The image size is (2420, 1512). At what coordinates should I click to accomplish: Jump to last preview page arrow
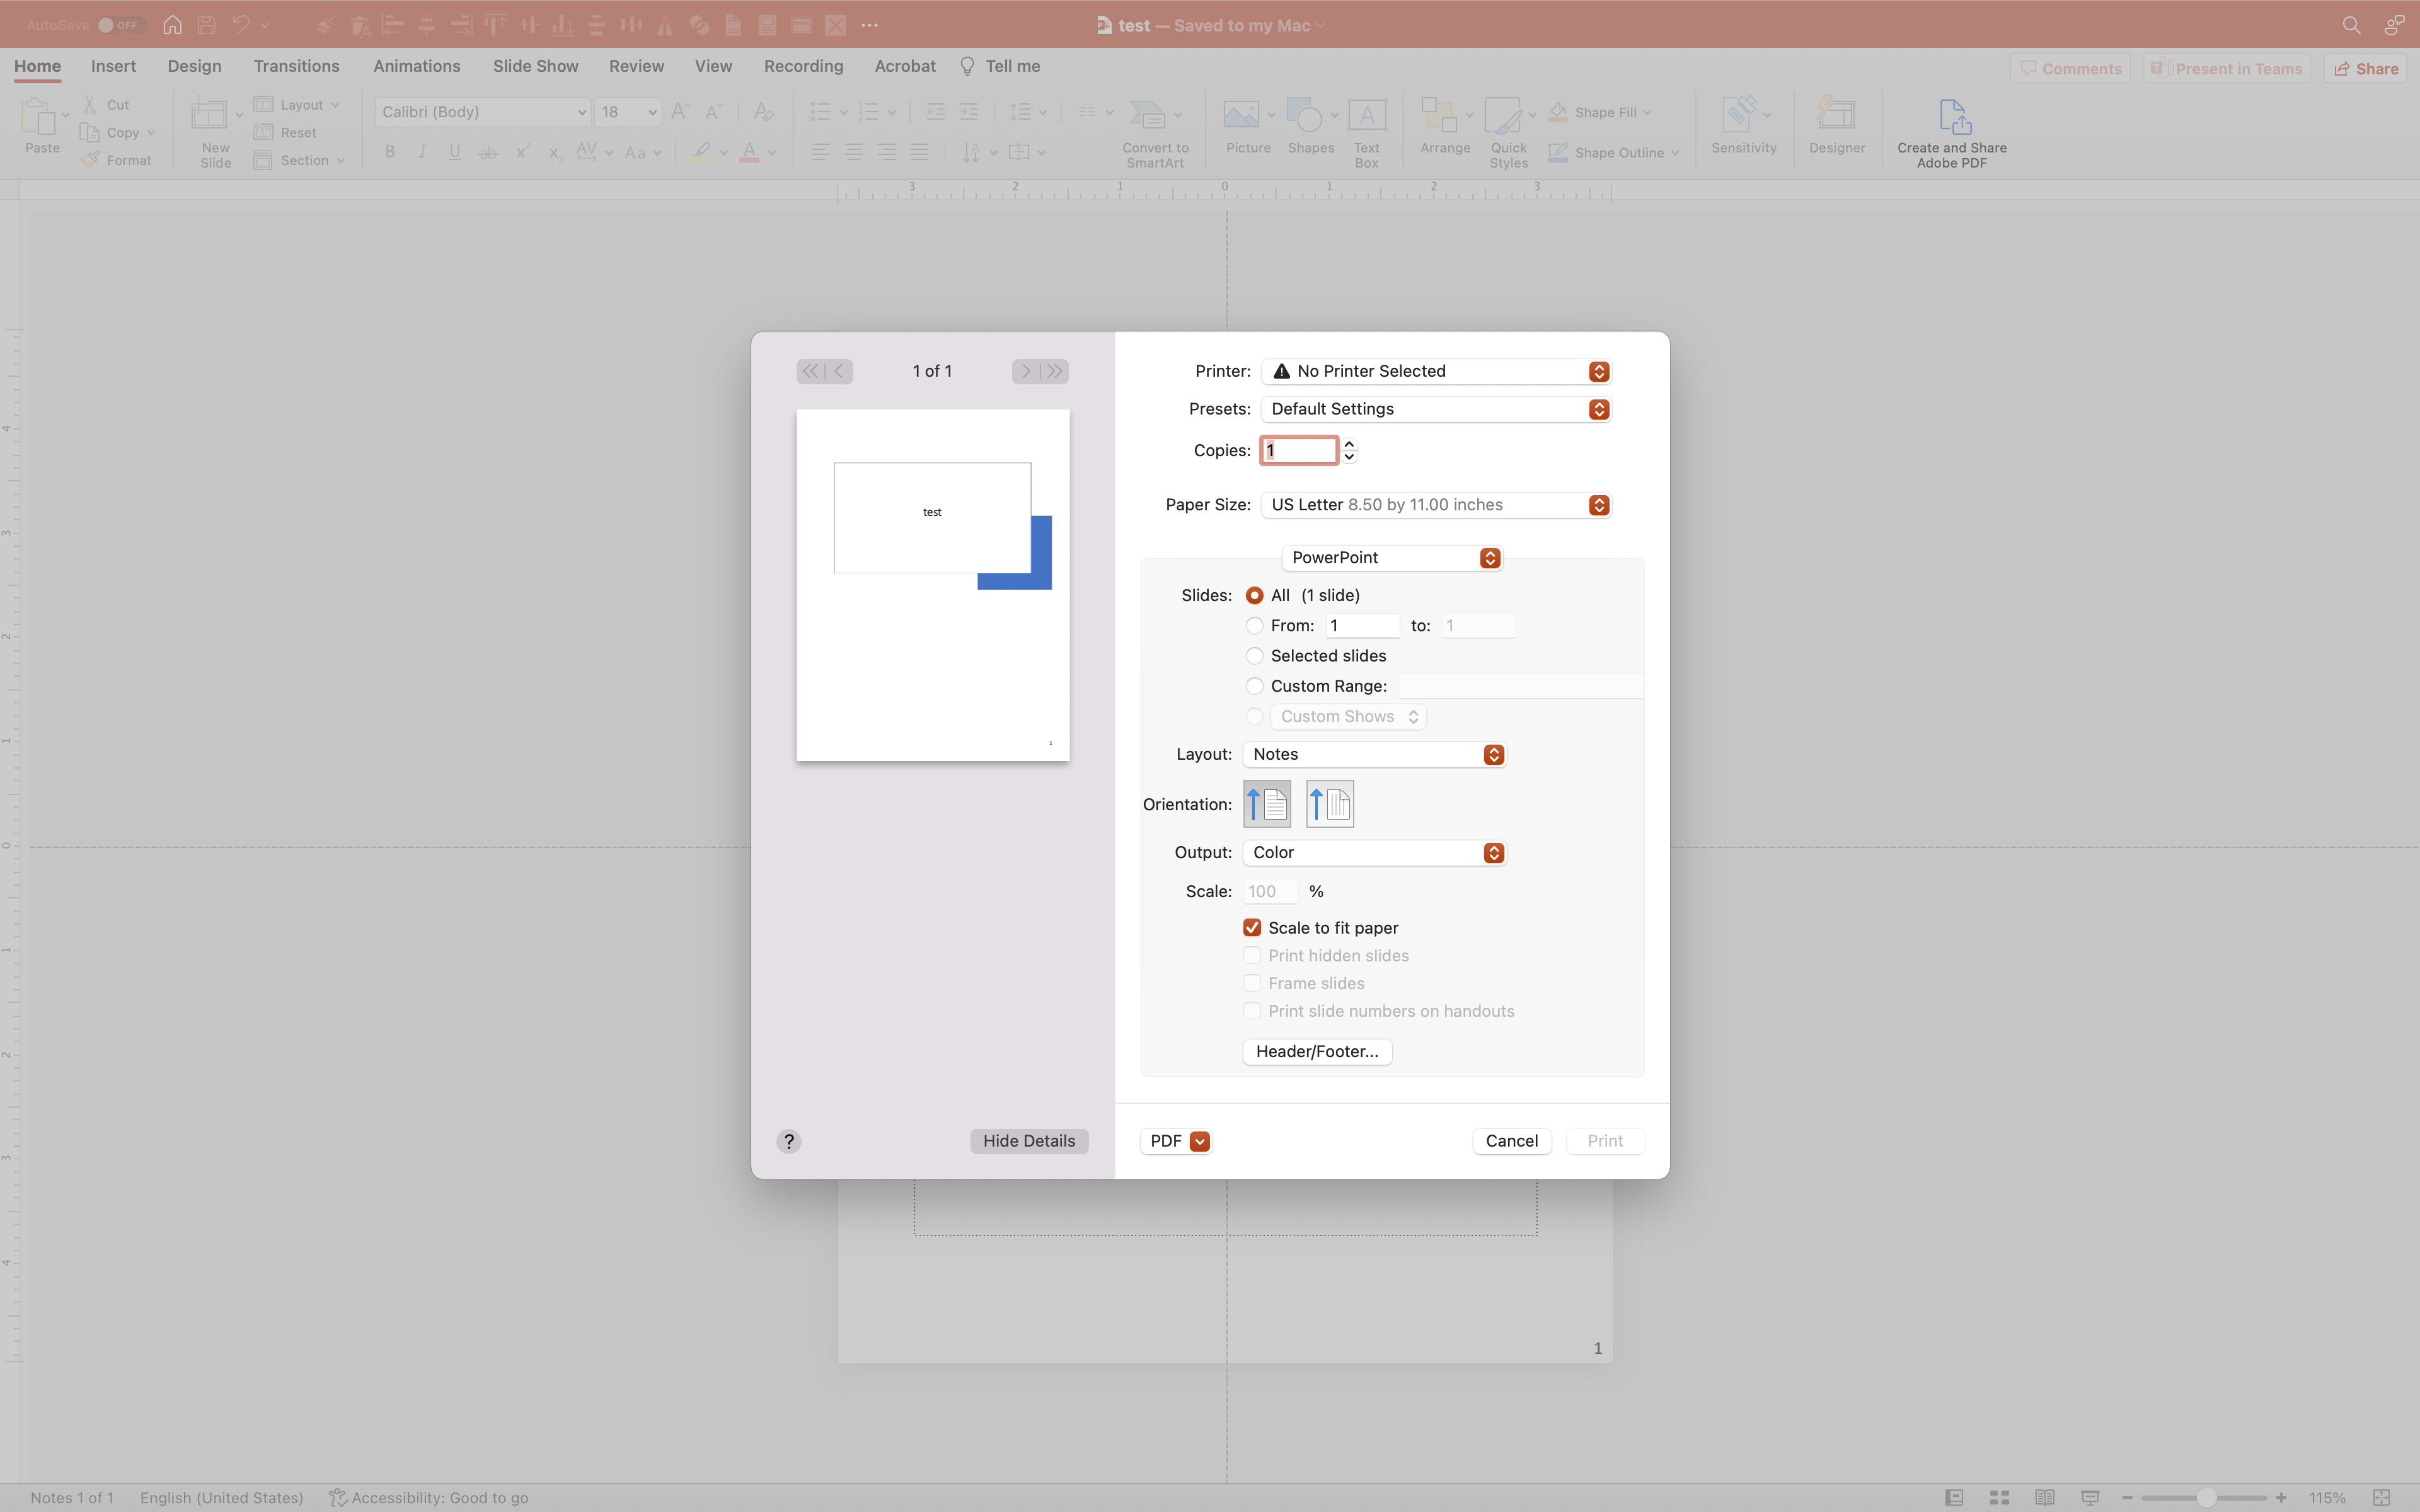point(1055,371)
